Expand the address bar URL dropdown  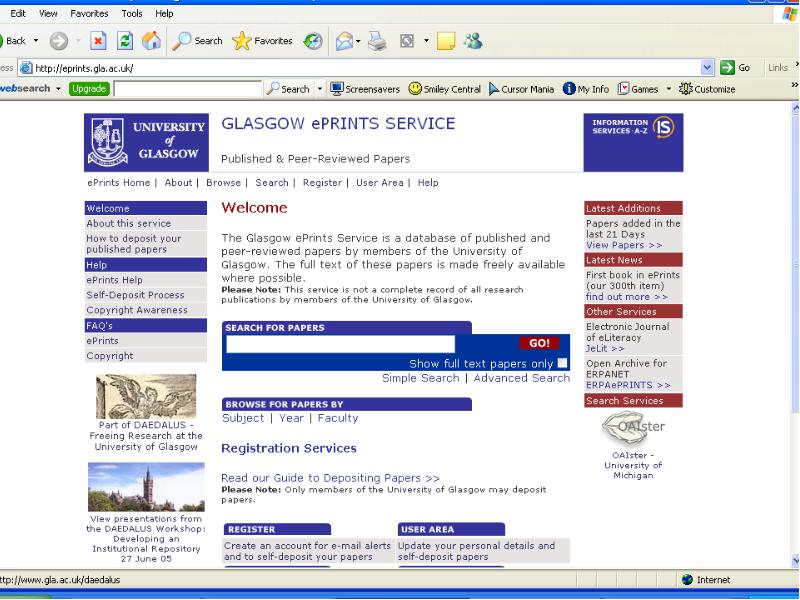[x=707, y=67]
